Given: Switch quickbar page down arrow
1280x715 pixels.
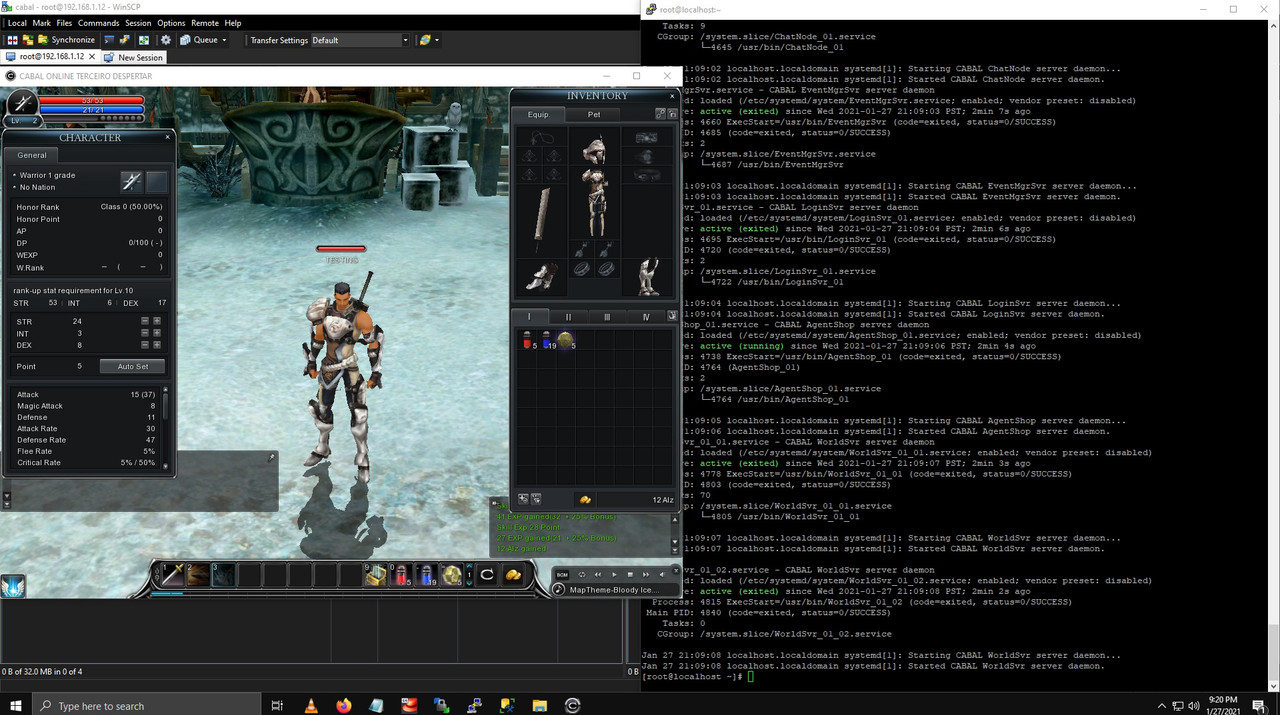Looking at the screenshot, I should coord(469,583).
